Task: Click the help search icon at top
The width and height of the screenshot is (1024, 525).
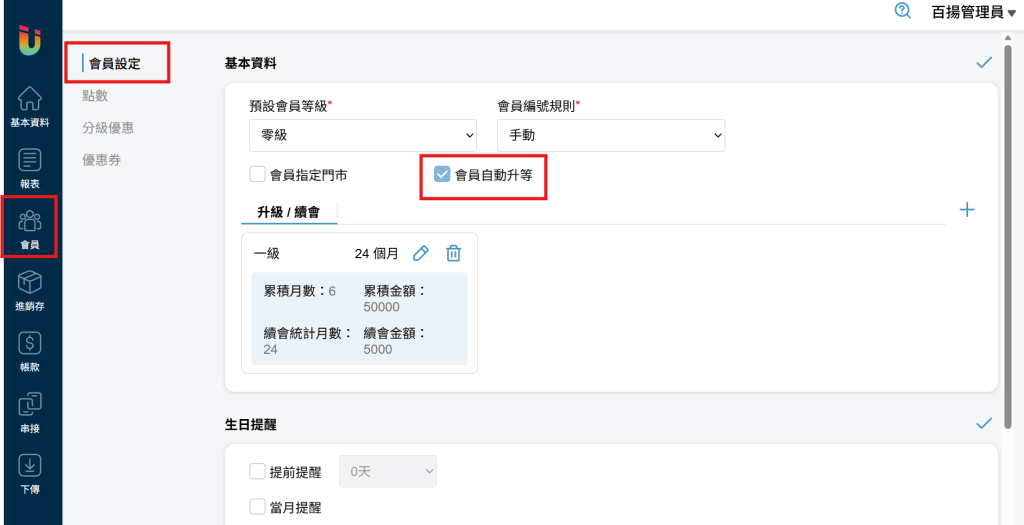Action: point(903,11)
